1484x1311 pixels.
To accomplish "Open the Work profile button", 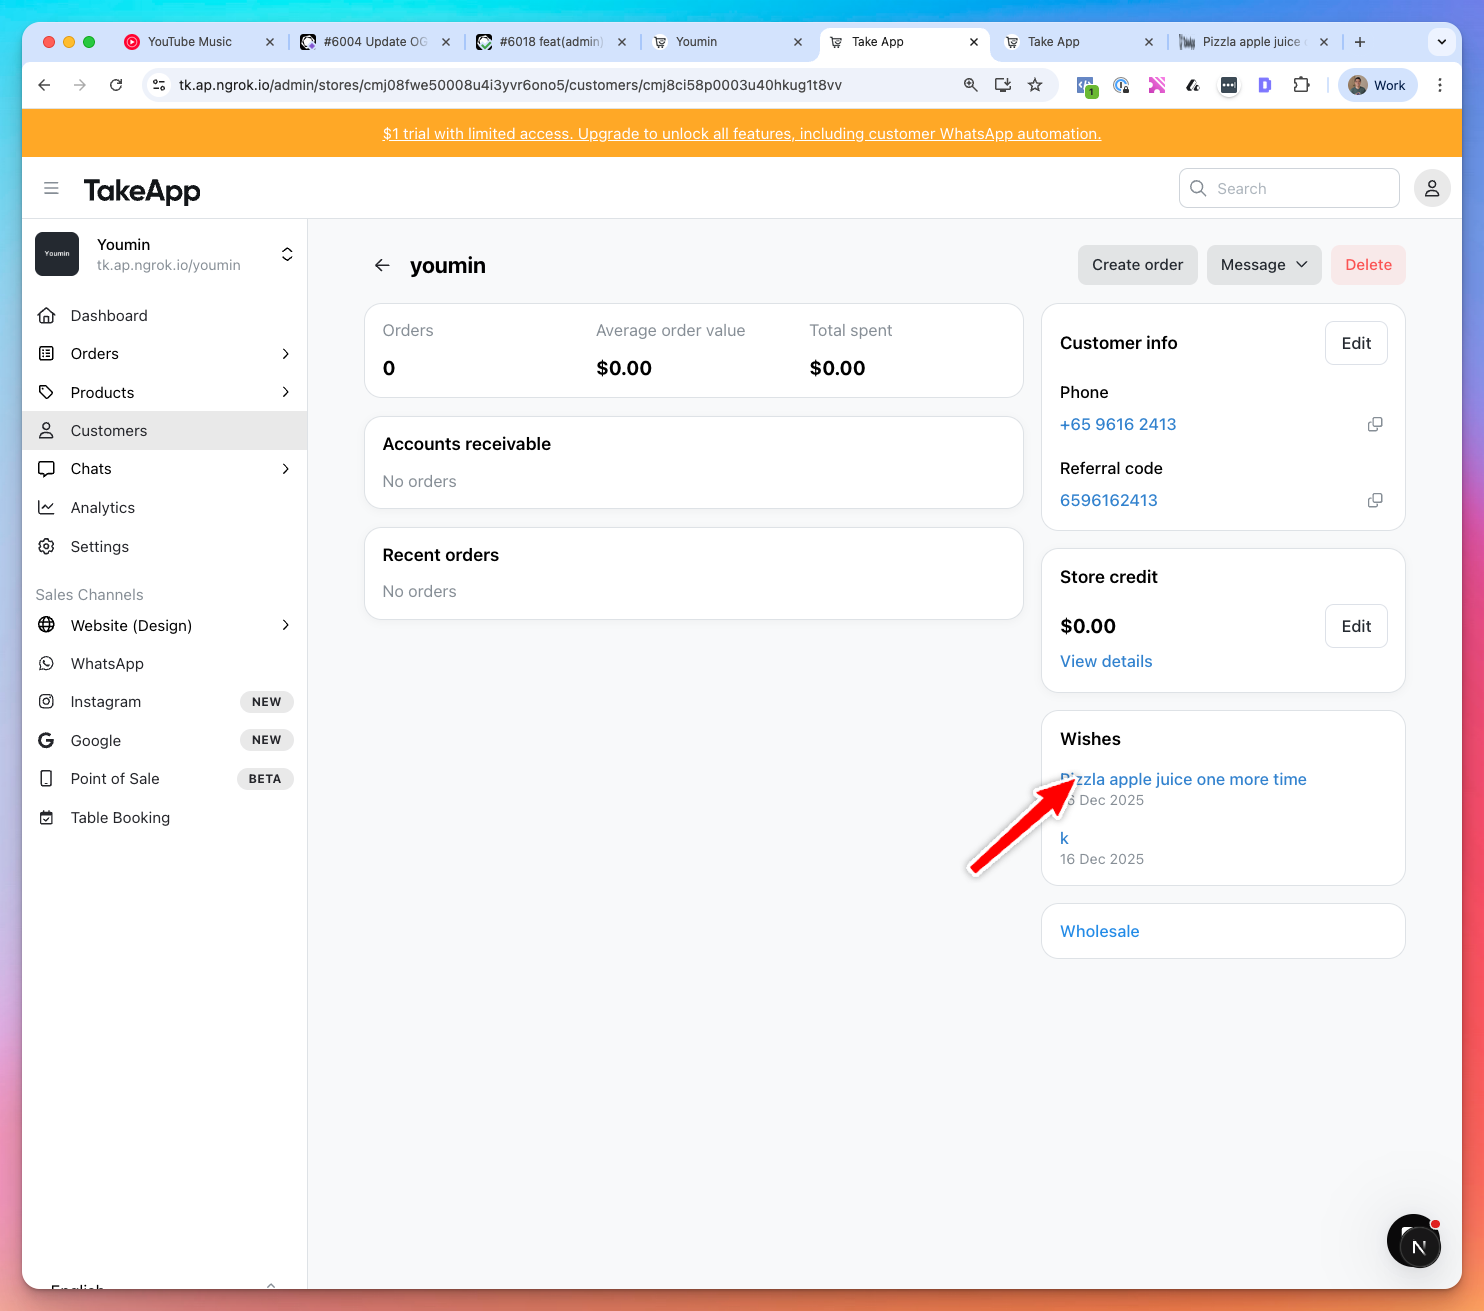I will pyautogui.click(x=1377, y=85).
